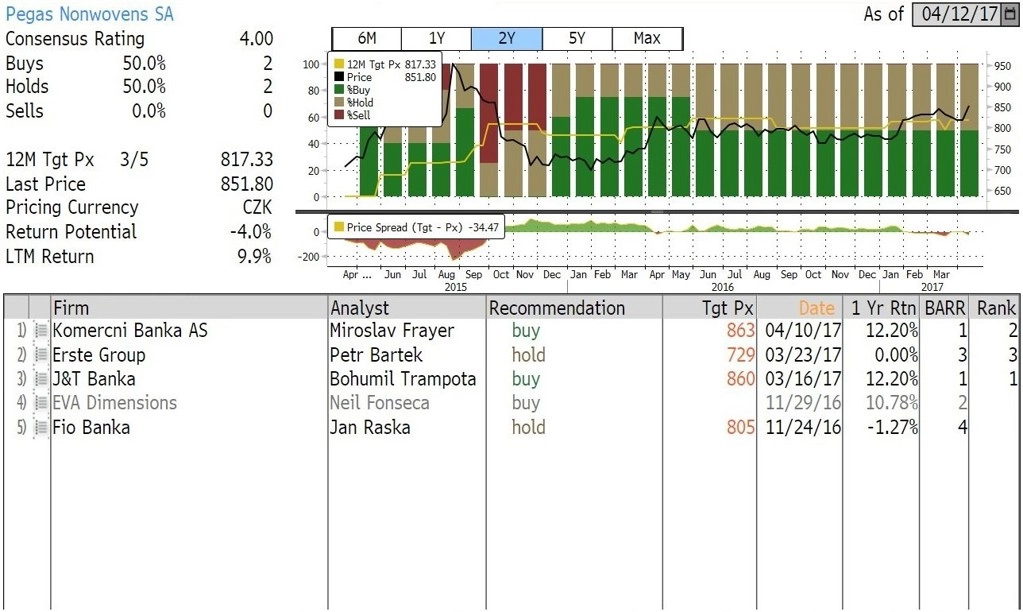
Task: Click the Pegas Nonwovens SA title link
Action: 89,14
